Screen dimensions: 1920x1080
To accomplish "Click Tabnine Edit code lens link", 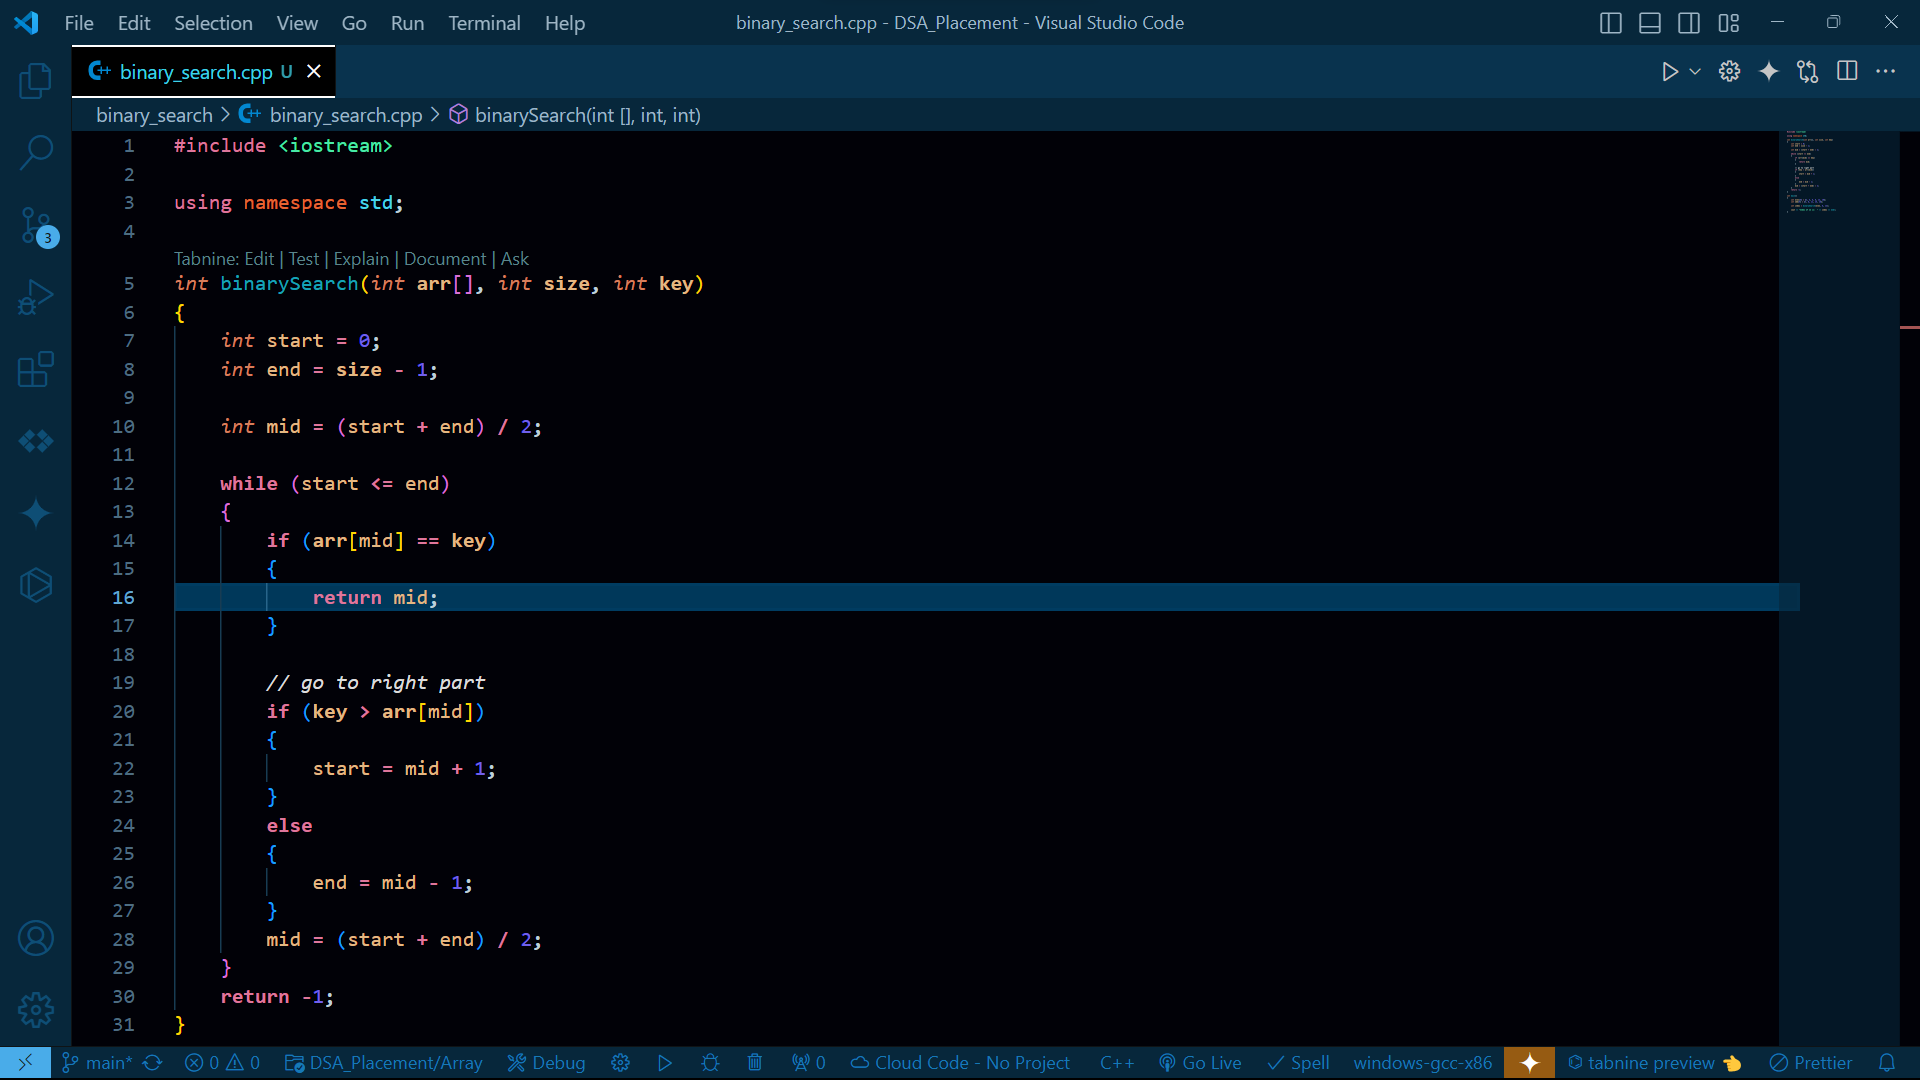I will click(259, 259).
